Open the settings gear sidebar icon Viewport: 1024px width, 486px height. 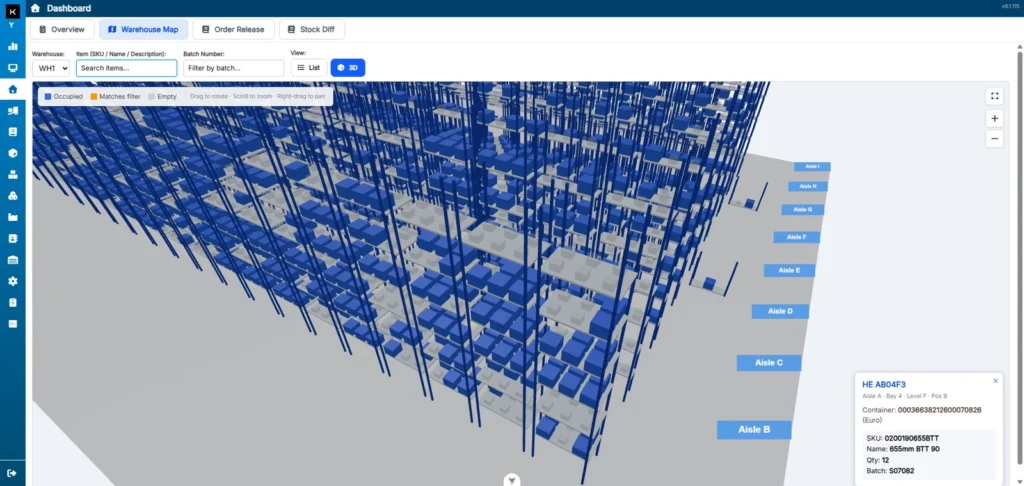click(x=12, y=281)
